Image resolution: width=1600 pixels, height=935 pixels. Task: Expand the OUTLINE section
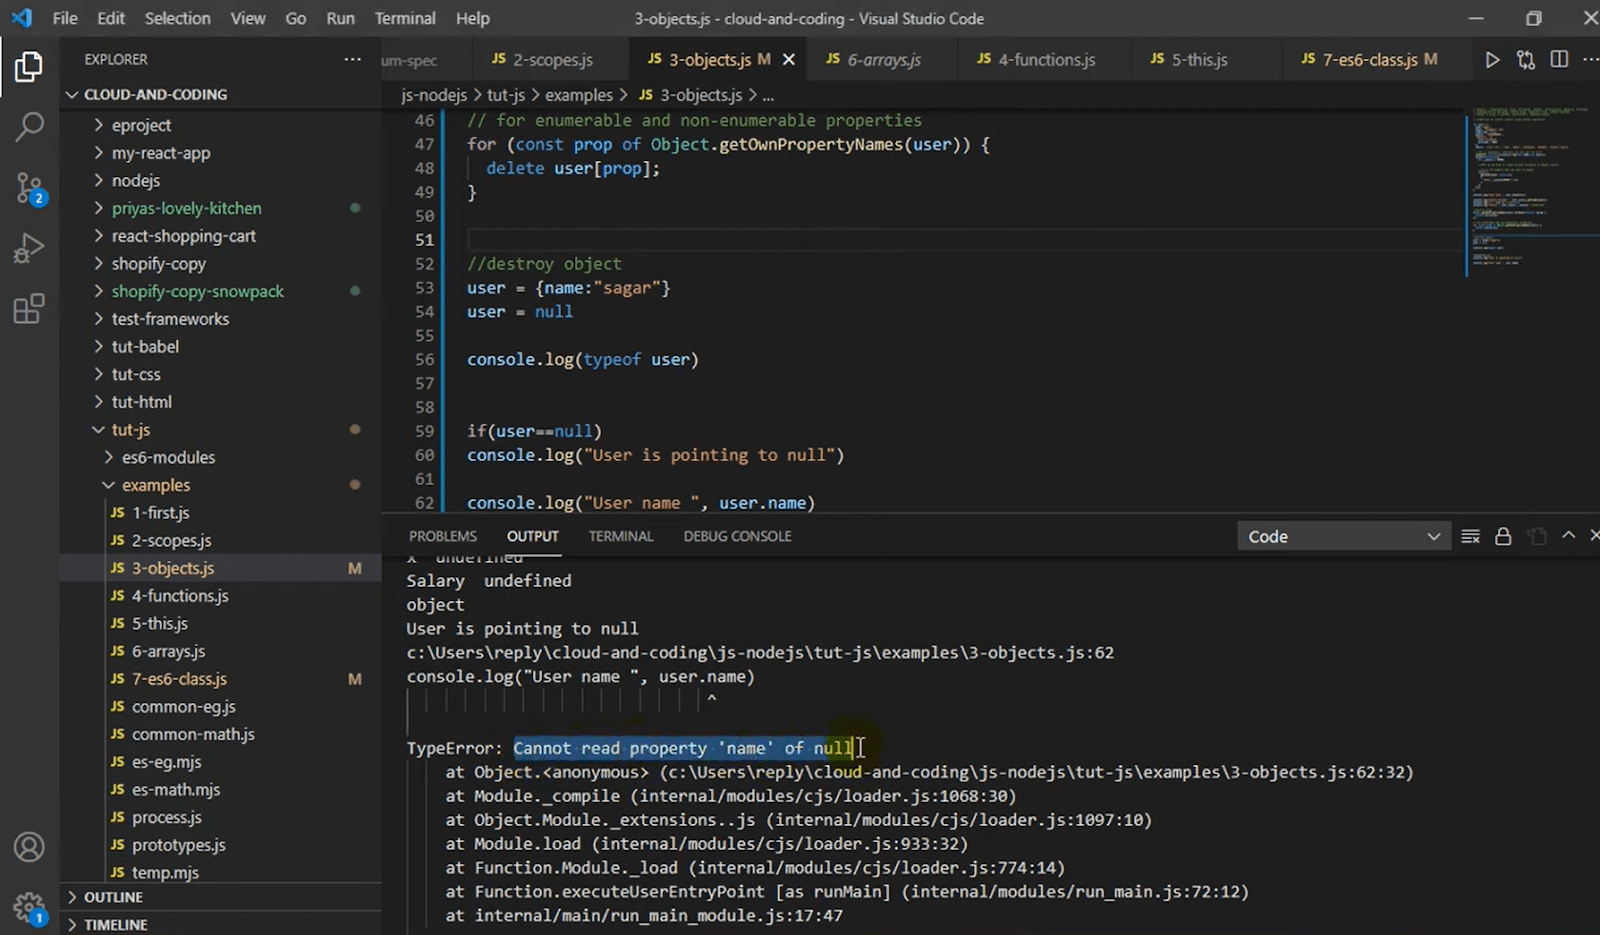click(x=113, y=897)
